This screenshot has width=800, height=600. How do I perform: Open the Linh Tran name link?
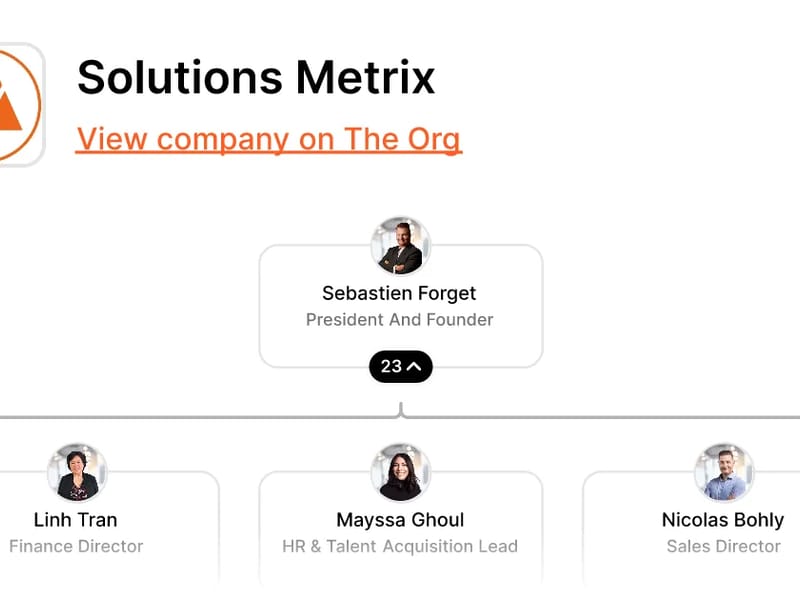75,520
